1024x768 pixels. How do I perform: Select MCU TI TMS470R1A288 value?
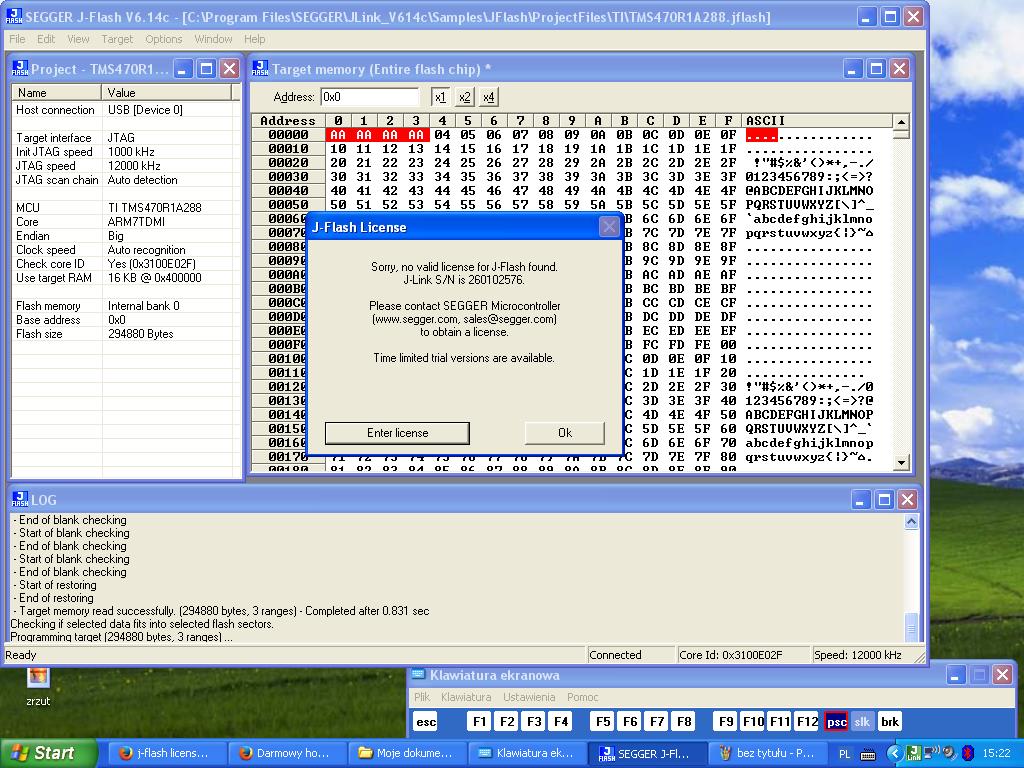tap(155, 208)
